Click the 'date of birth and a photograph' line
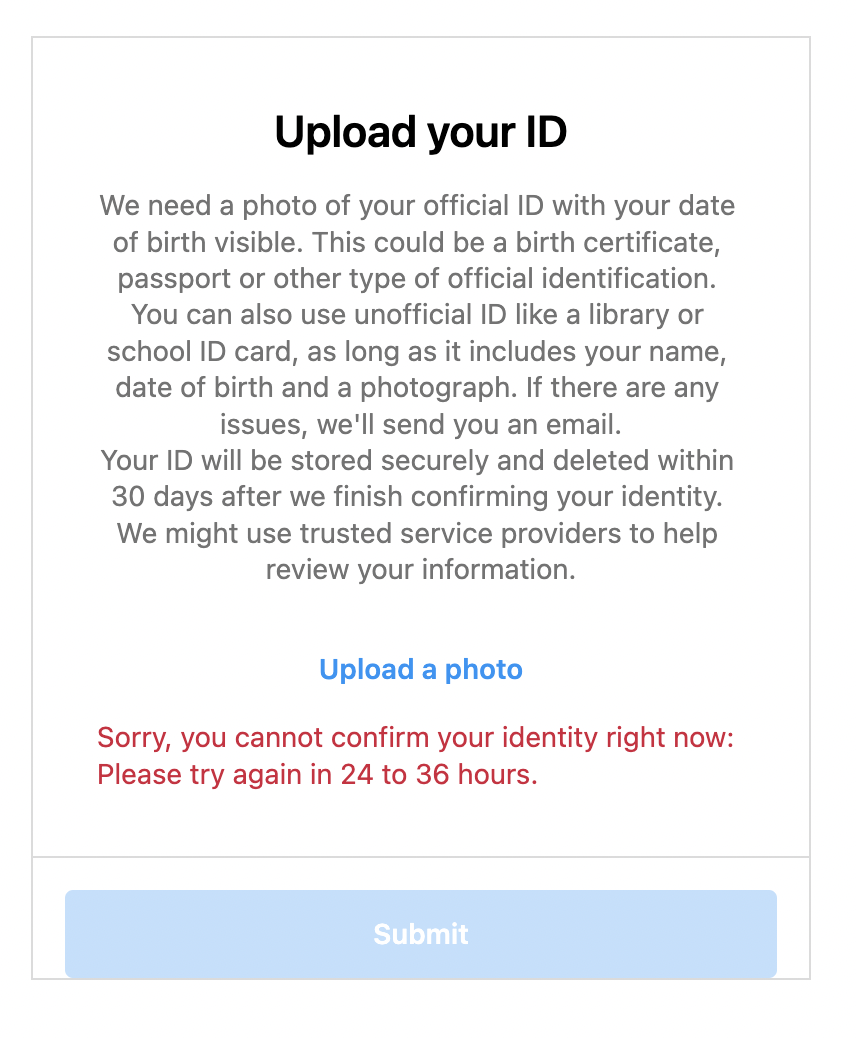The height and width of the screenshot is (1038, 856). pos(417,388)
